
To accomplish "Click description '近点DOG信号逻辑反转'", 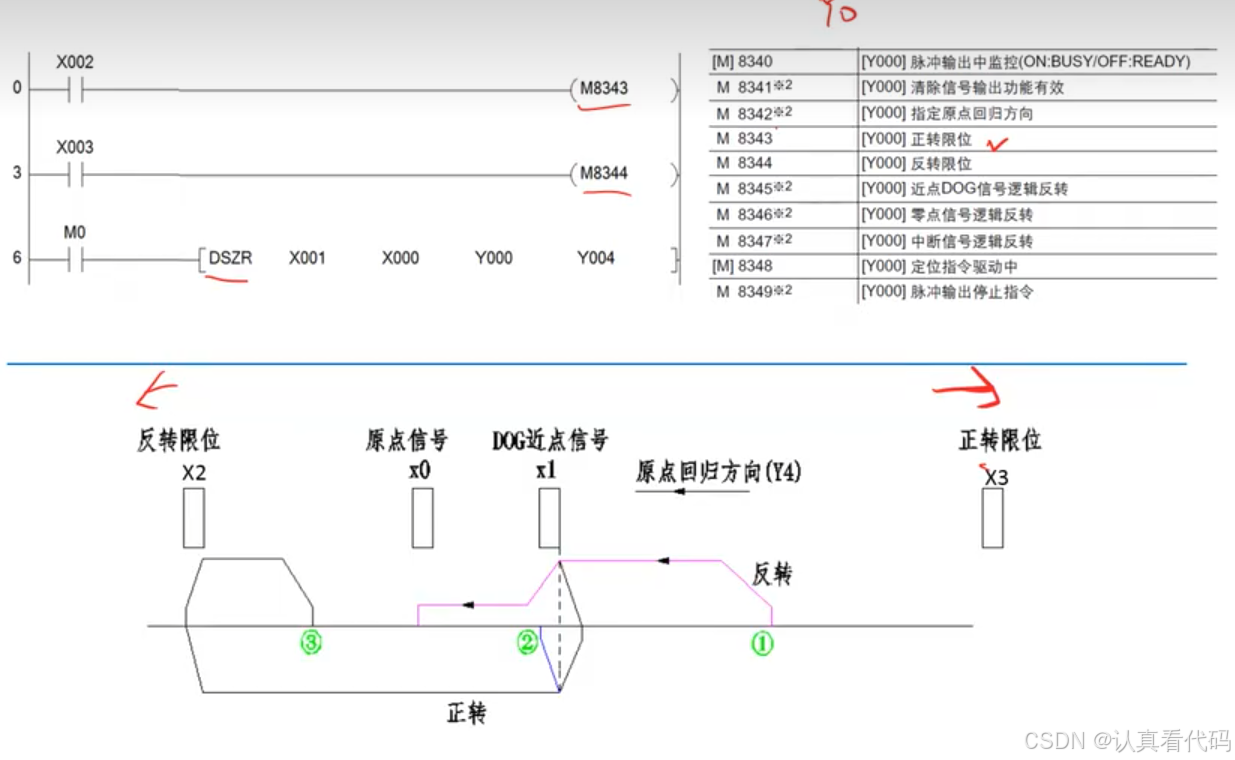I will (989, 189).
